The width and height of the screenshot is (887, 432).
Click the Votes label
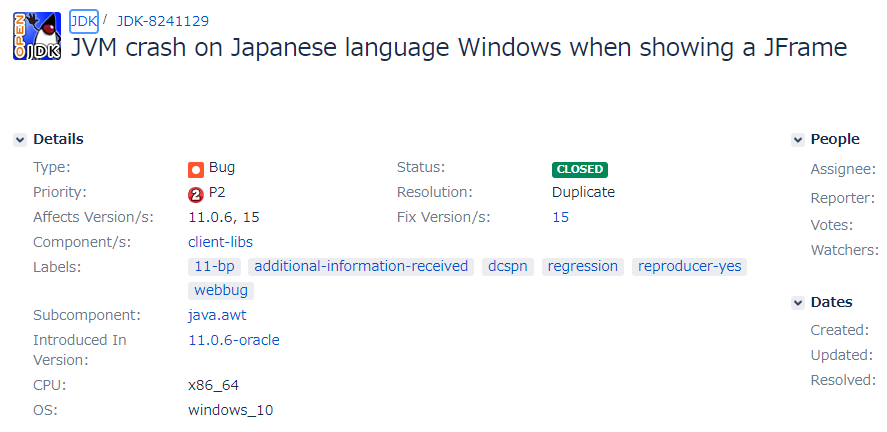tap(832, 225)
